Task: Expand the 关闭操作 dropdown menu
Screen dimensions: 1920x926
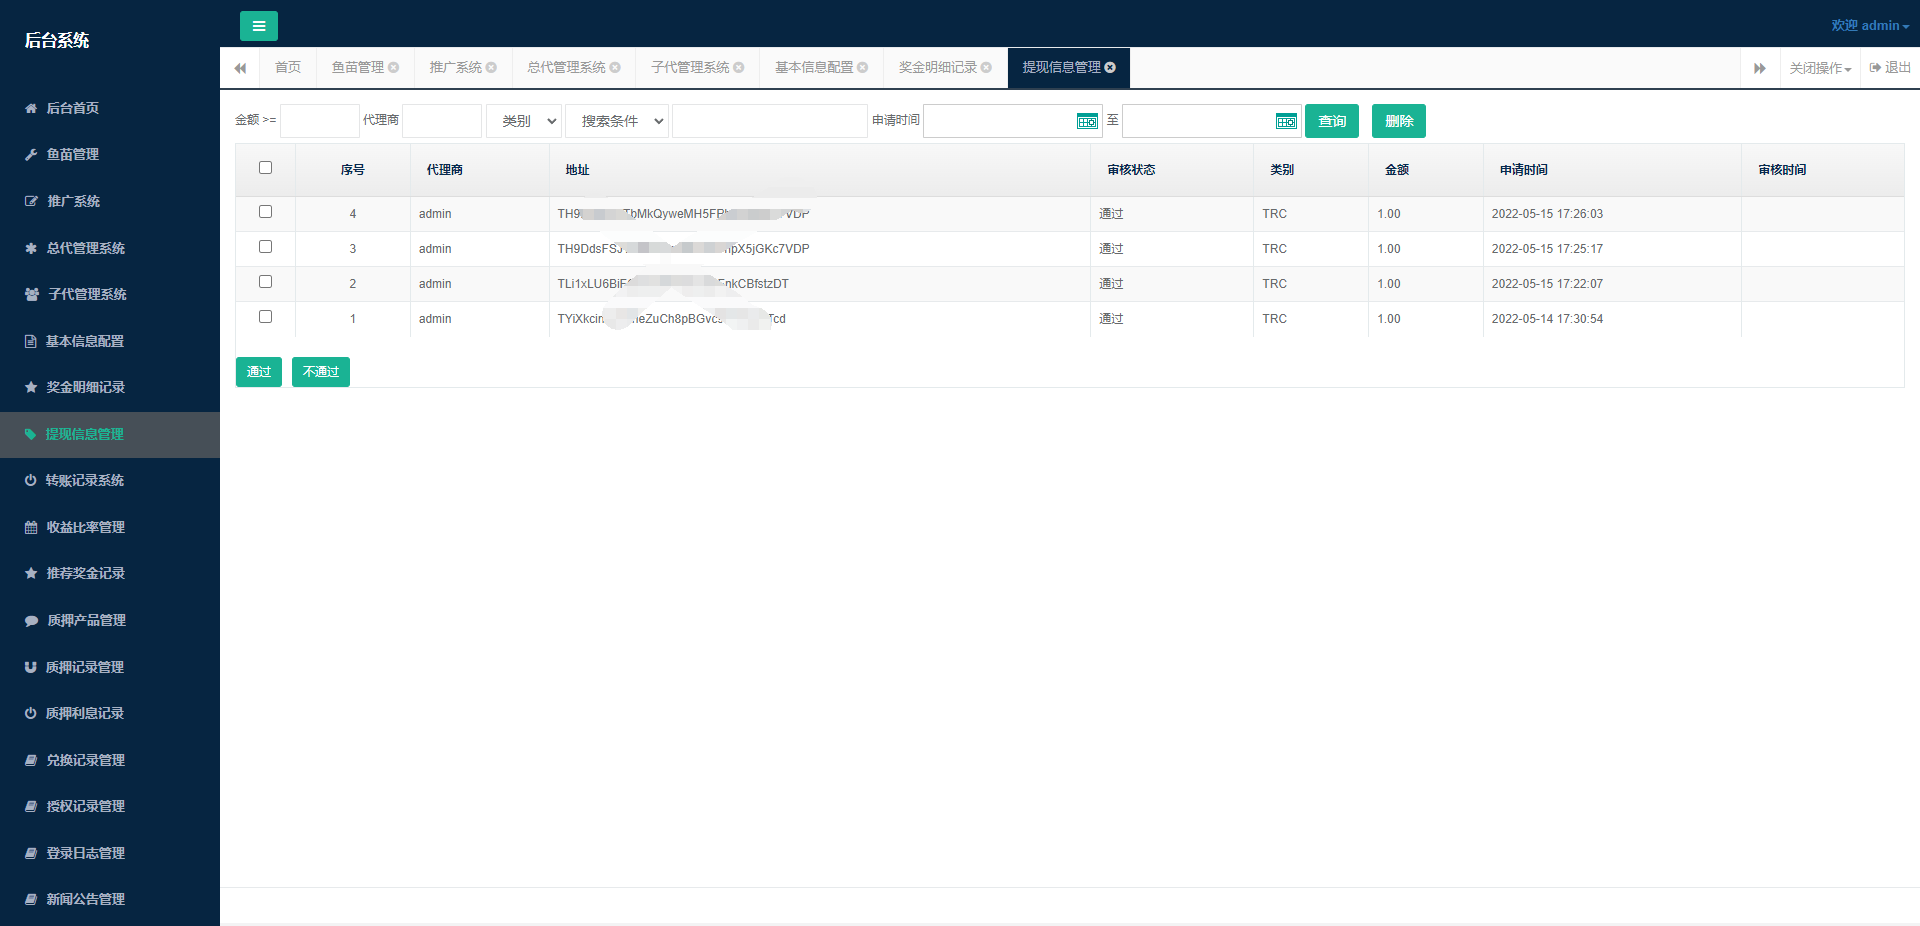Action: (1820, 68)
